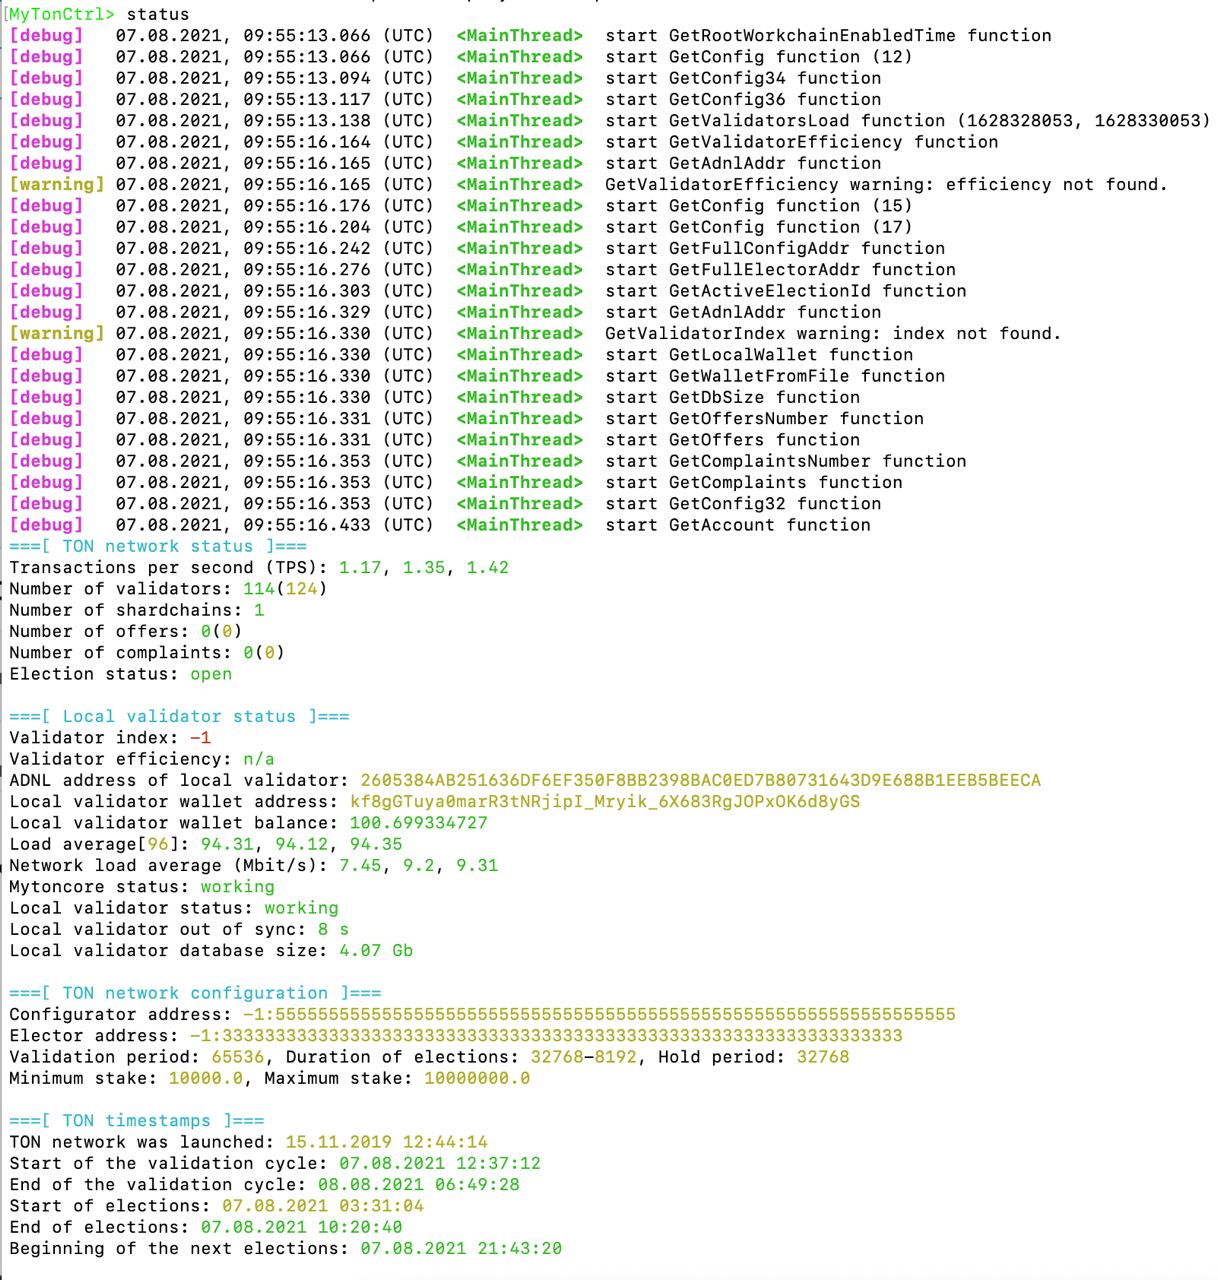Image resolution: width=1218 pixels, height=1280 pixels.
Task: Select the Maximum stake value 10000000.0
Action: 477,1078
